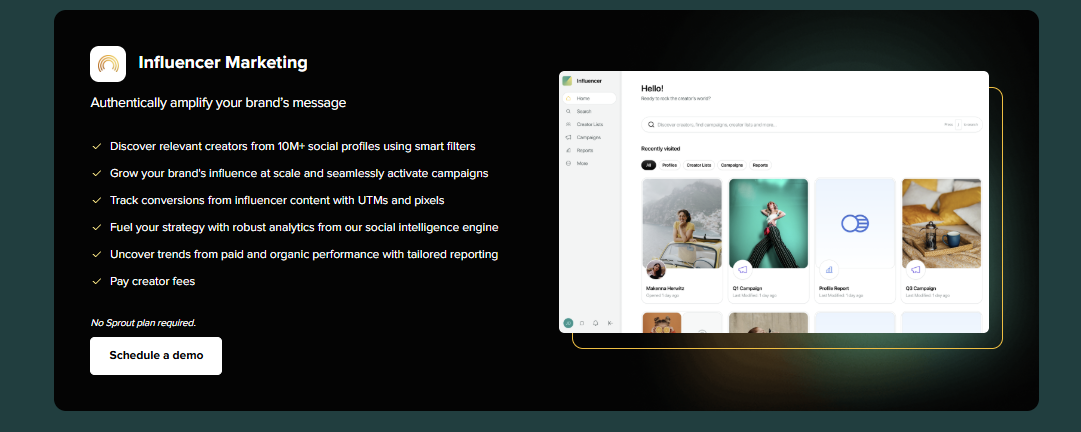Viewport: 1081px width, 432px height.
Task: Click the "Grow your brand's influence" bullet text
Action: point(299,173)
